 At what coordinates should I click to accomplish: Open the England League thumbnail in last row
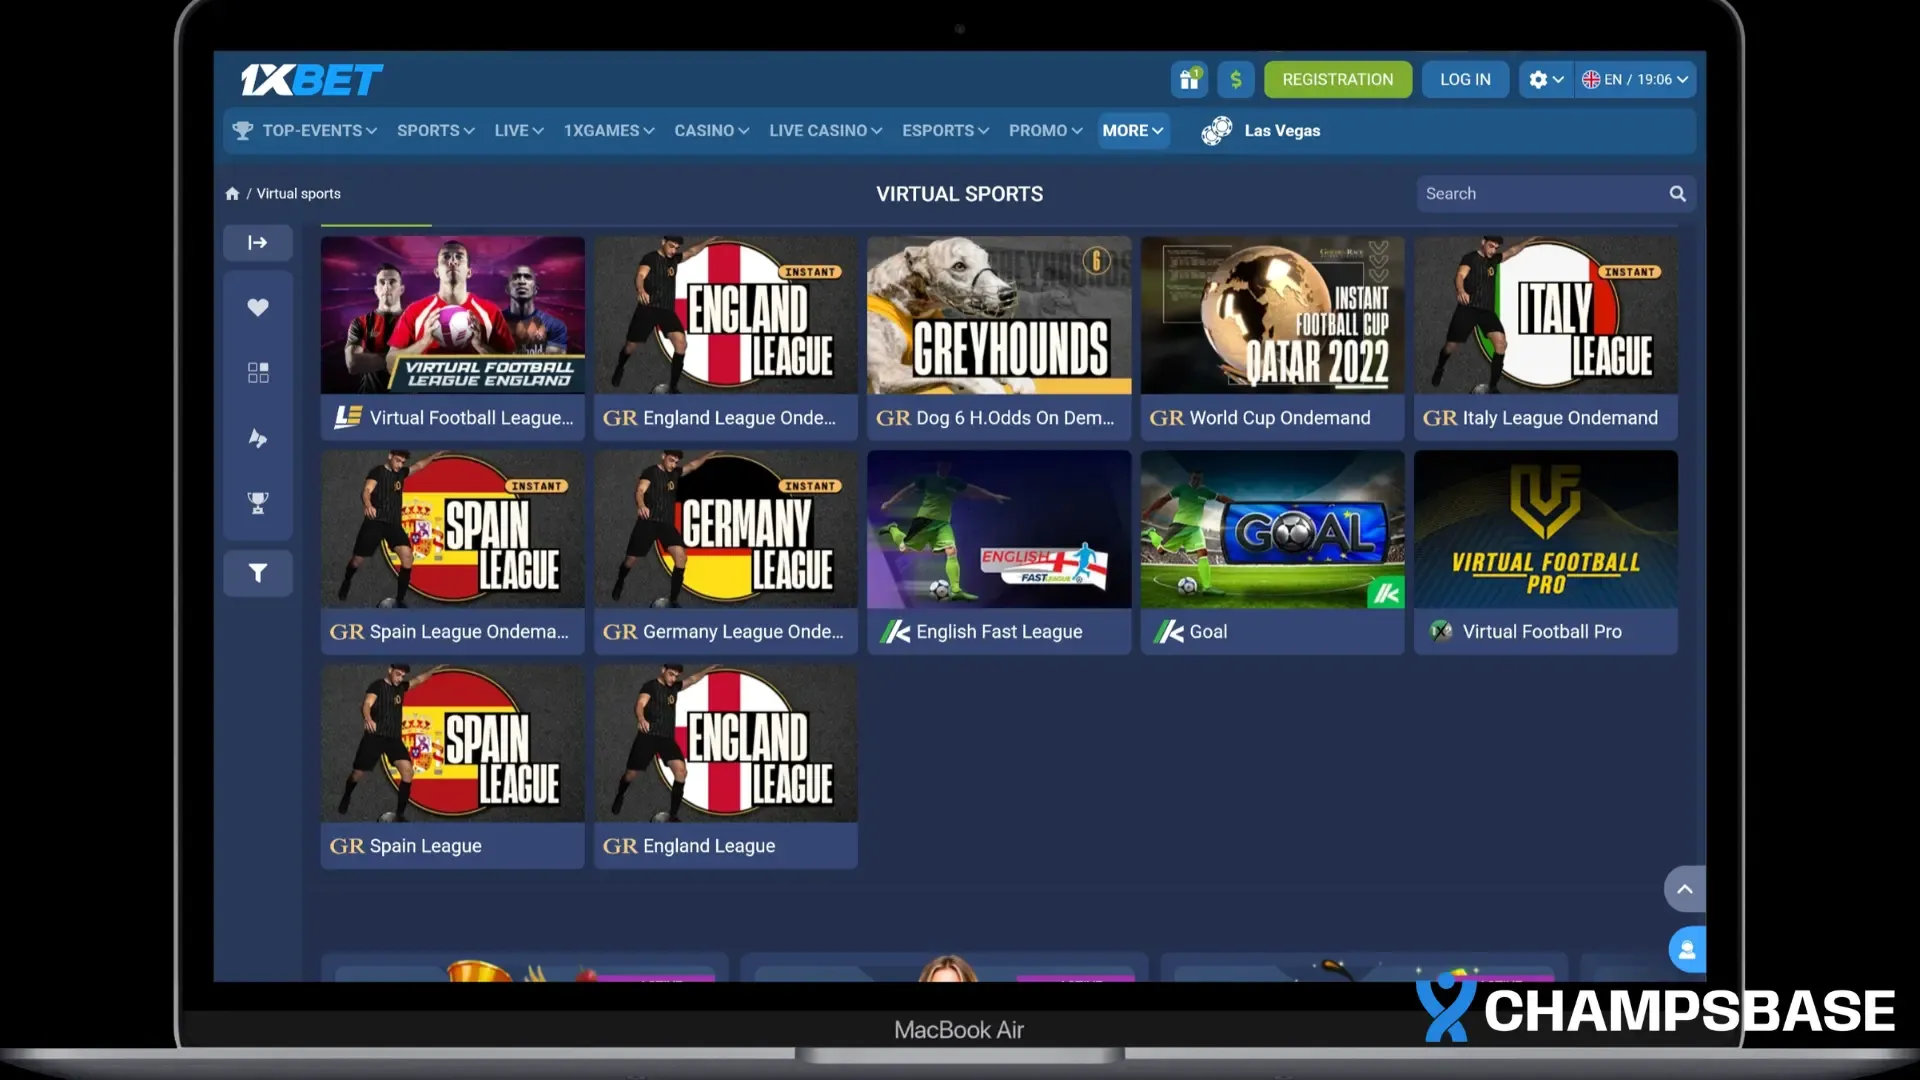click(726, 744)
